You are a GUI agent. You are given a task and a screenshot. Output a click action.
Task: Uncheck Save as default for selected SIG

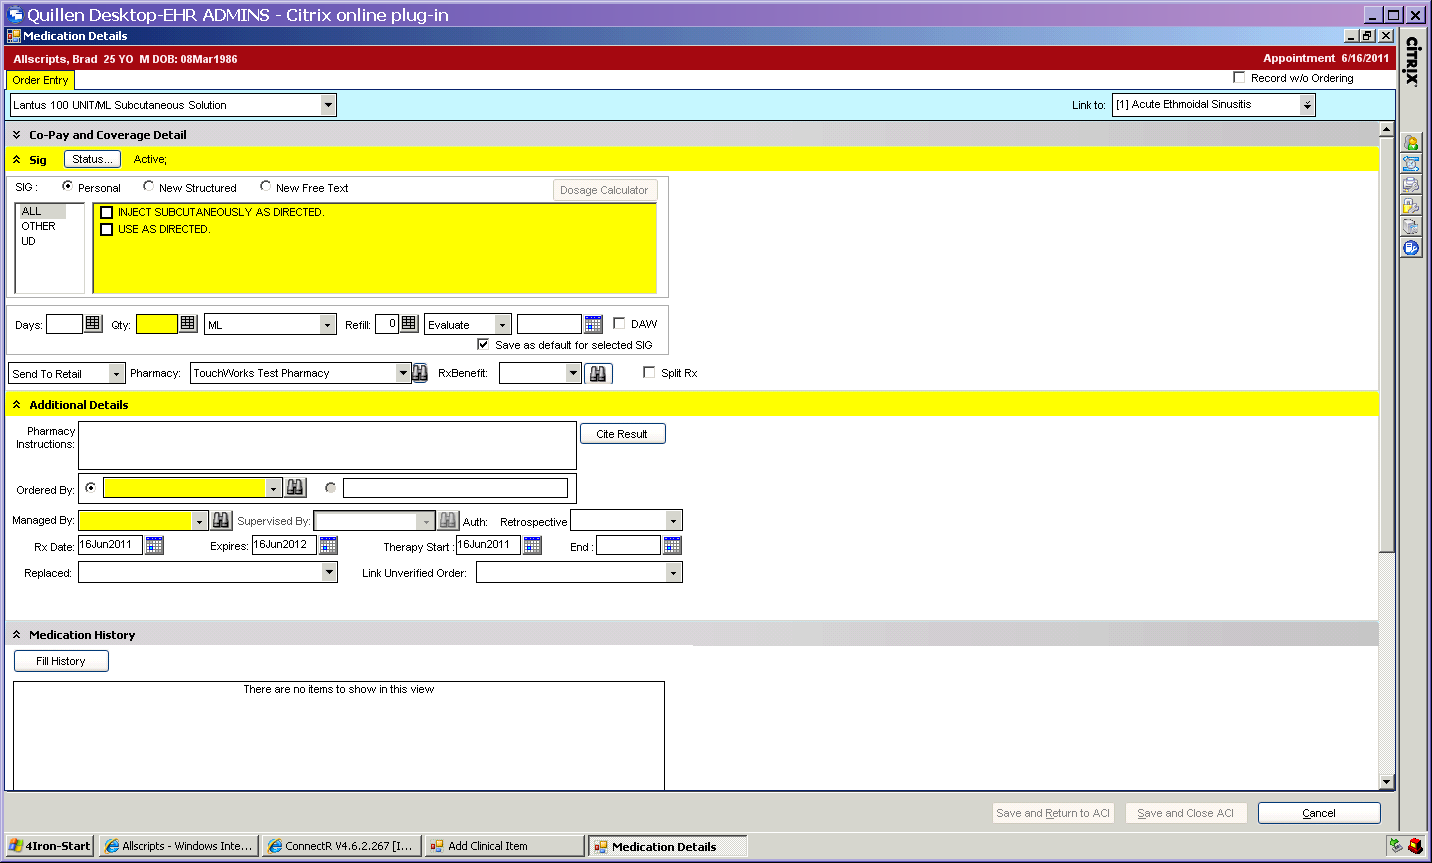pyautogui.click(x=483, y=344)
